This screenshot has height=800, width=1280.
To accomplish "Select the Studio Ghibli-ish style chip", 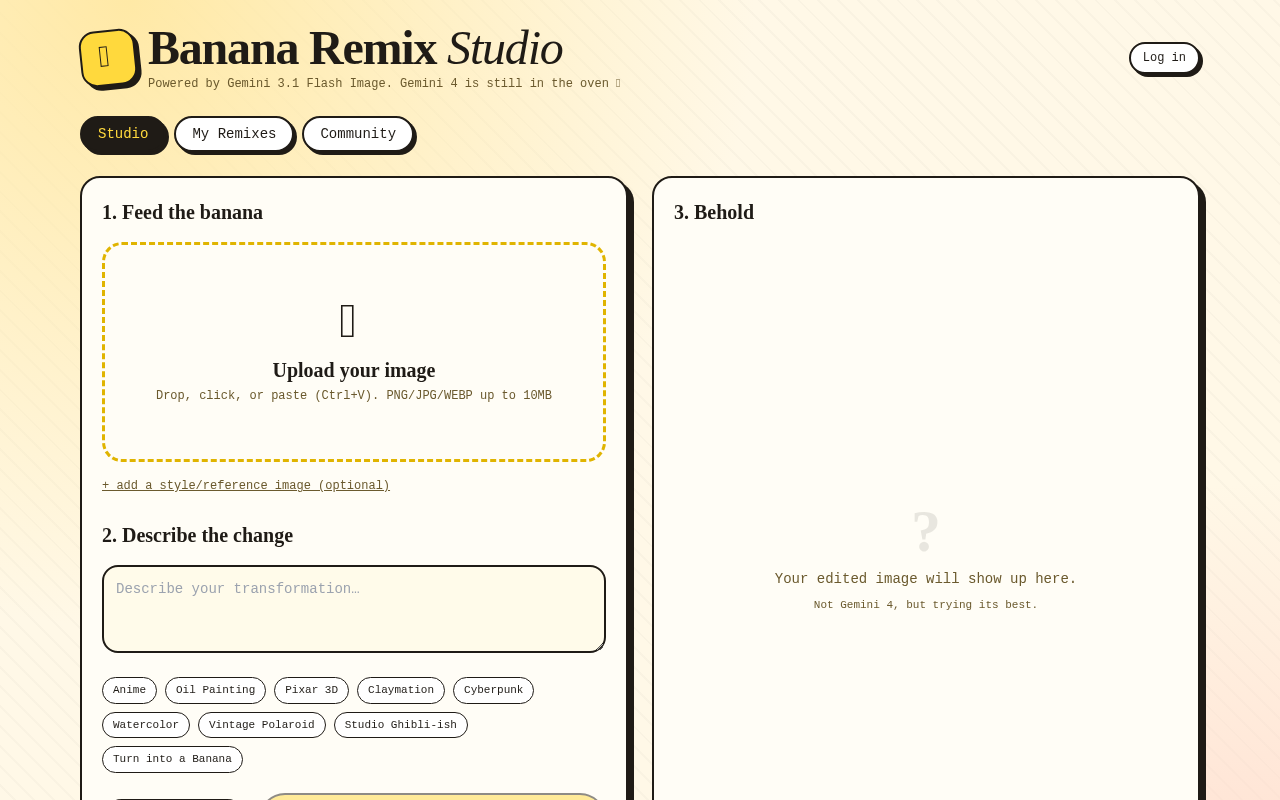I will (401, 725).
